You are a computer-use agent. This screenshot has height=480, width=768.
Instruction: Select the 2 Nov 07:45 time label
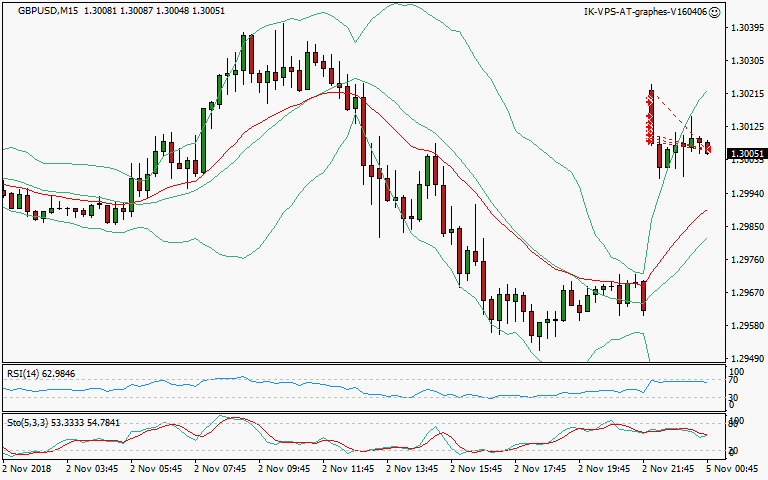click(220, 468)
